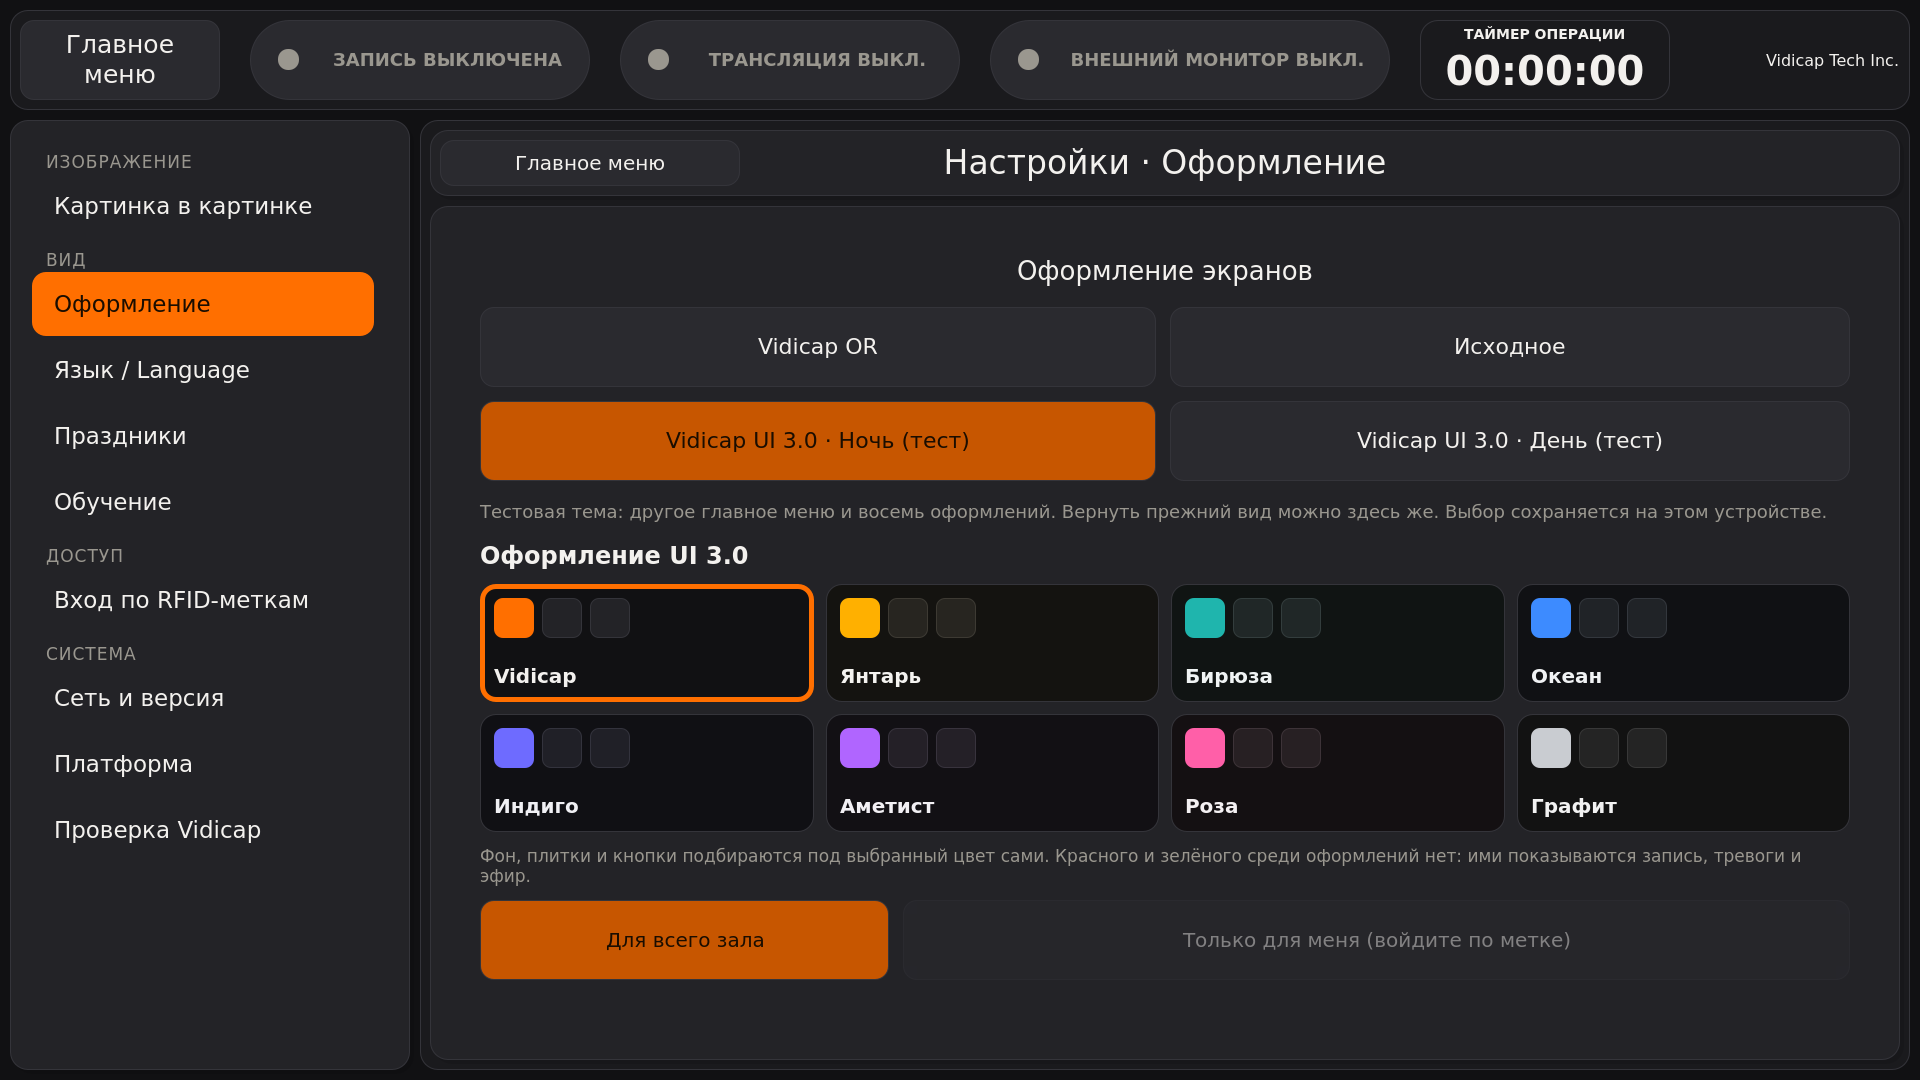Select Vidicap UI 3.0 · Ночь (тест) theme
The width and height of the screenshot is (1920, 1080).
coord(818,441)
